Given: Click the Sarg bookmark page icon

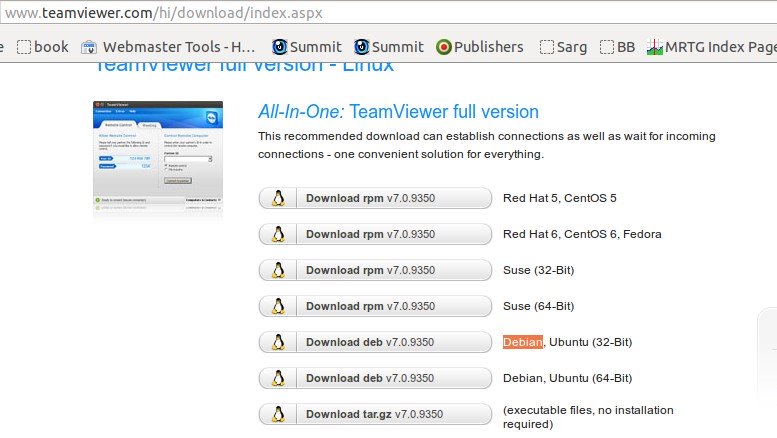Looking at the screenshot, I should (x=547, y=47).
